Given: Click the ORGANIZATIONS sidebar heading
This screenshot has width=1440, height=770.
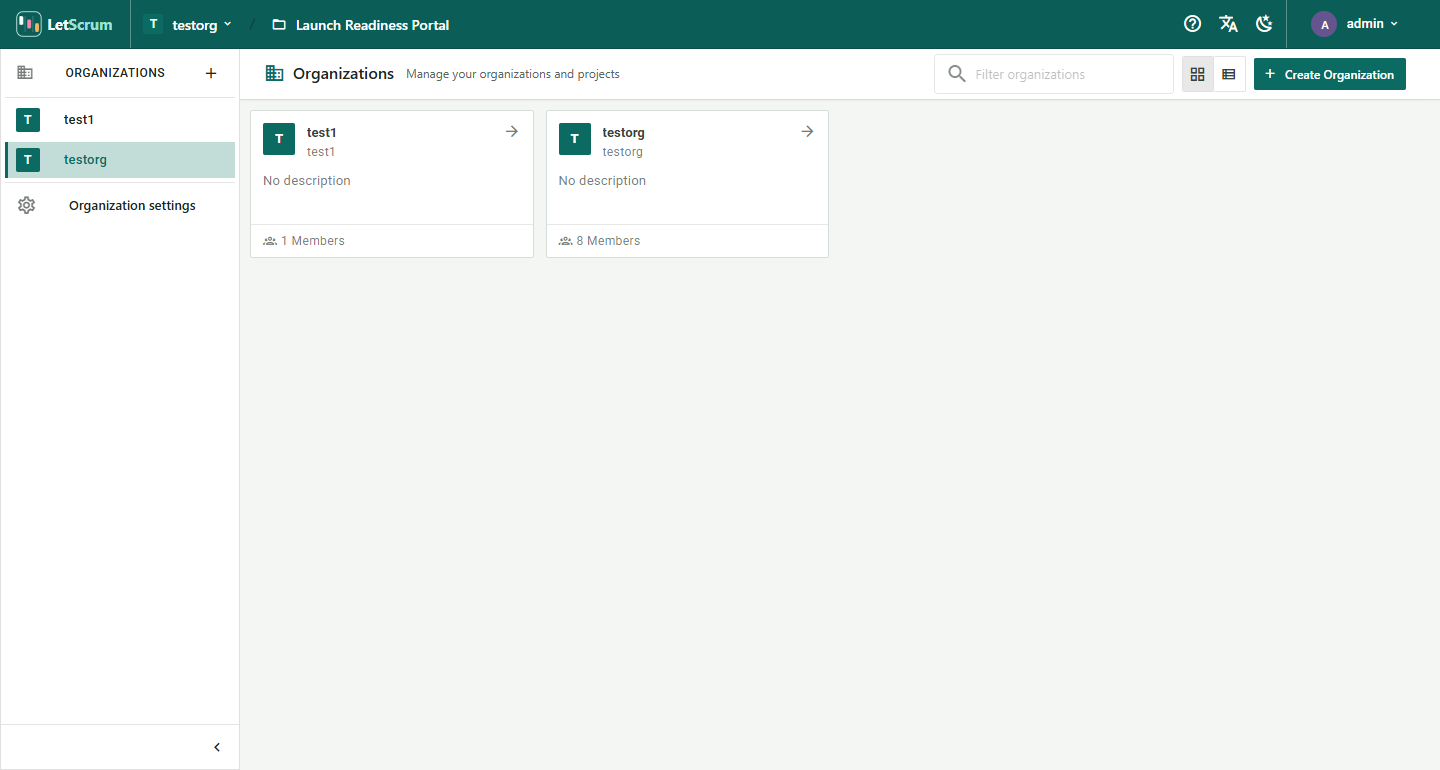Looking at the screenshot, I should [x=115, y=73].
